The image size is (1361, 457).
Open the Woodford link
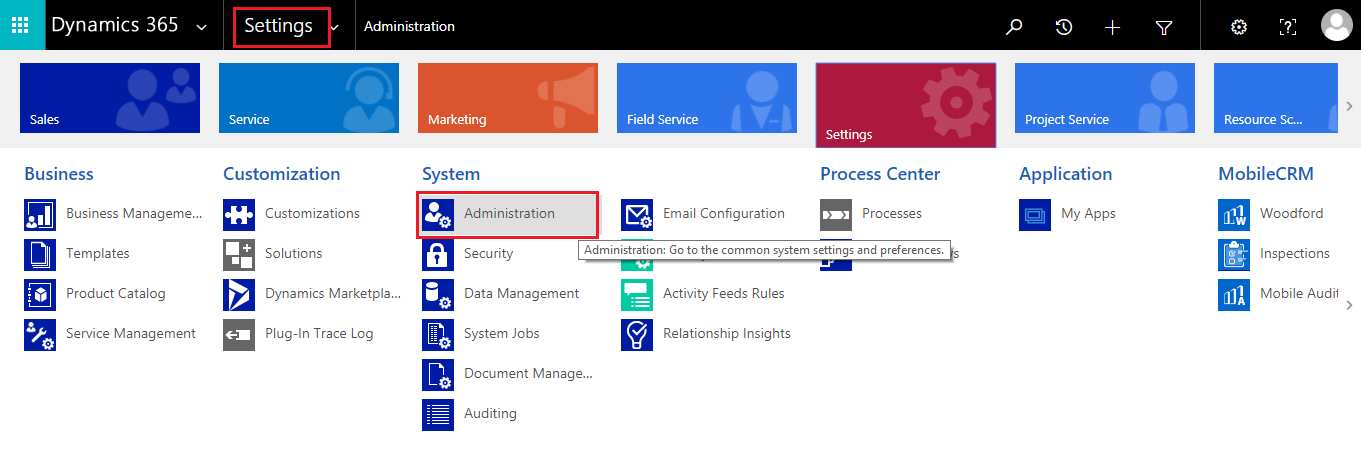(x=1291, y=214)
